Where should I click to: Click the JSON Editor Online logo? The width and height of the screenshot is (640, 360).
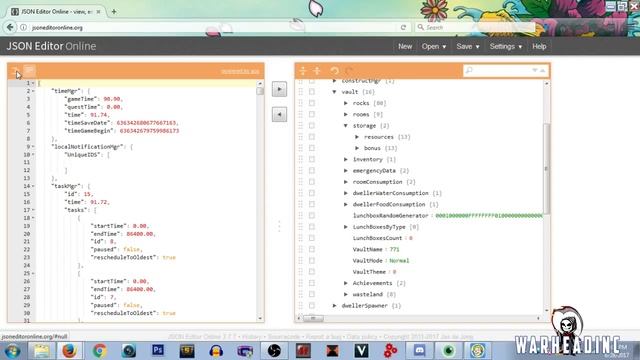click(x=51, y=46)
